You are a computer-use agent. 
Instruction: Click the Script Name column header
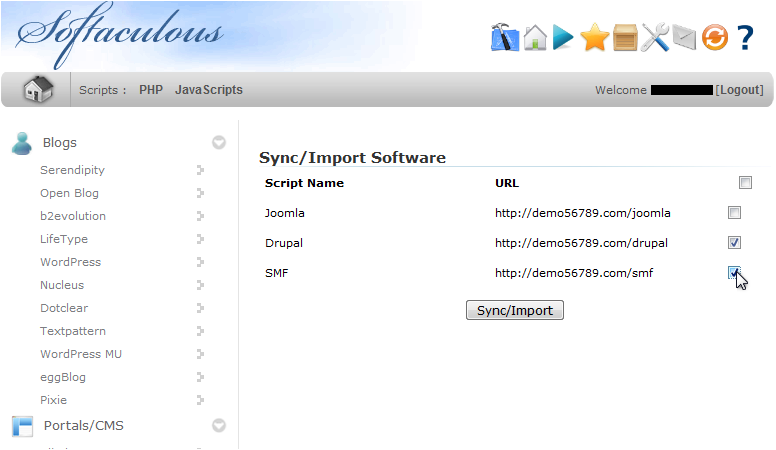click(304, 183)
